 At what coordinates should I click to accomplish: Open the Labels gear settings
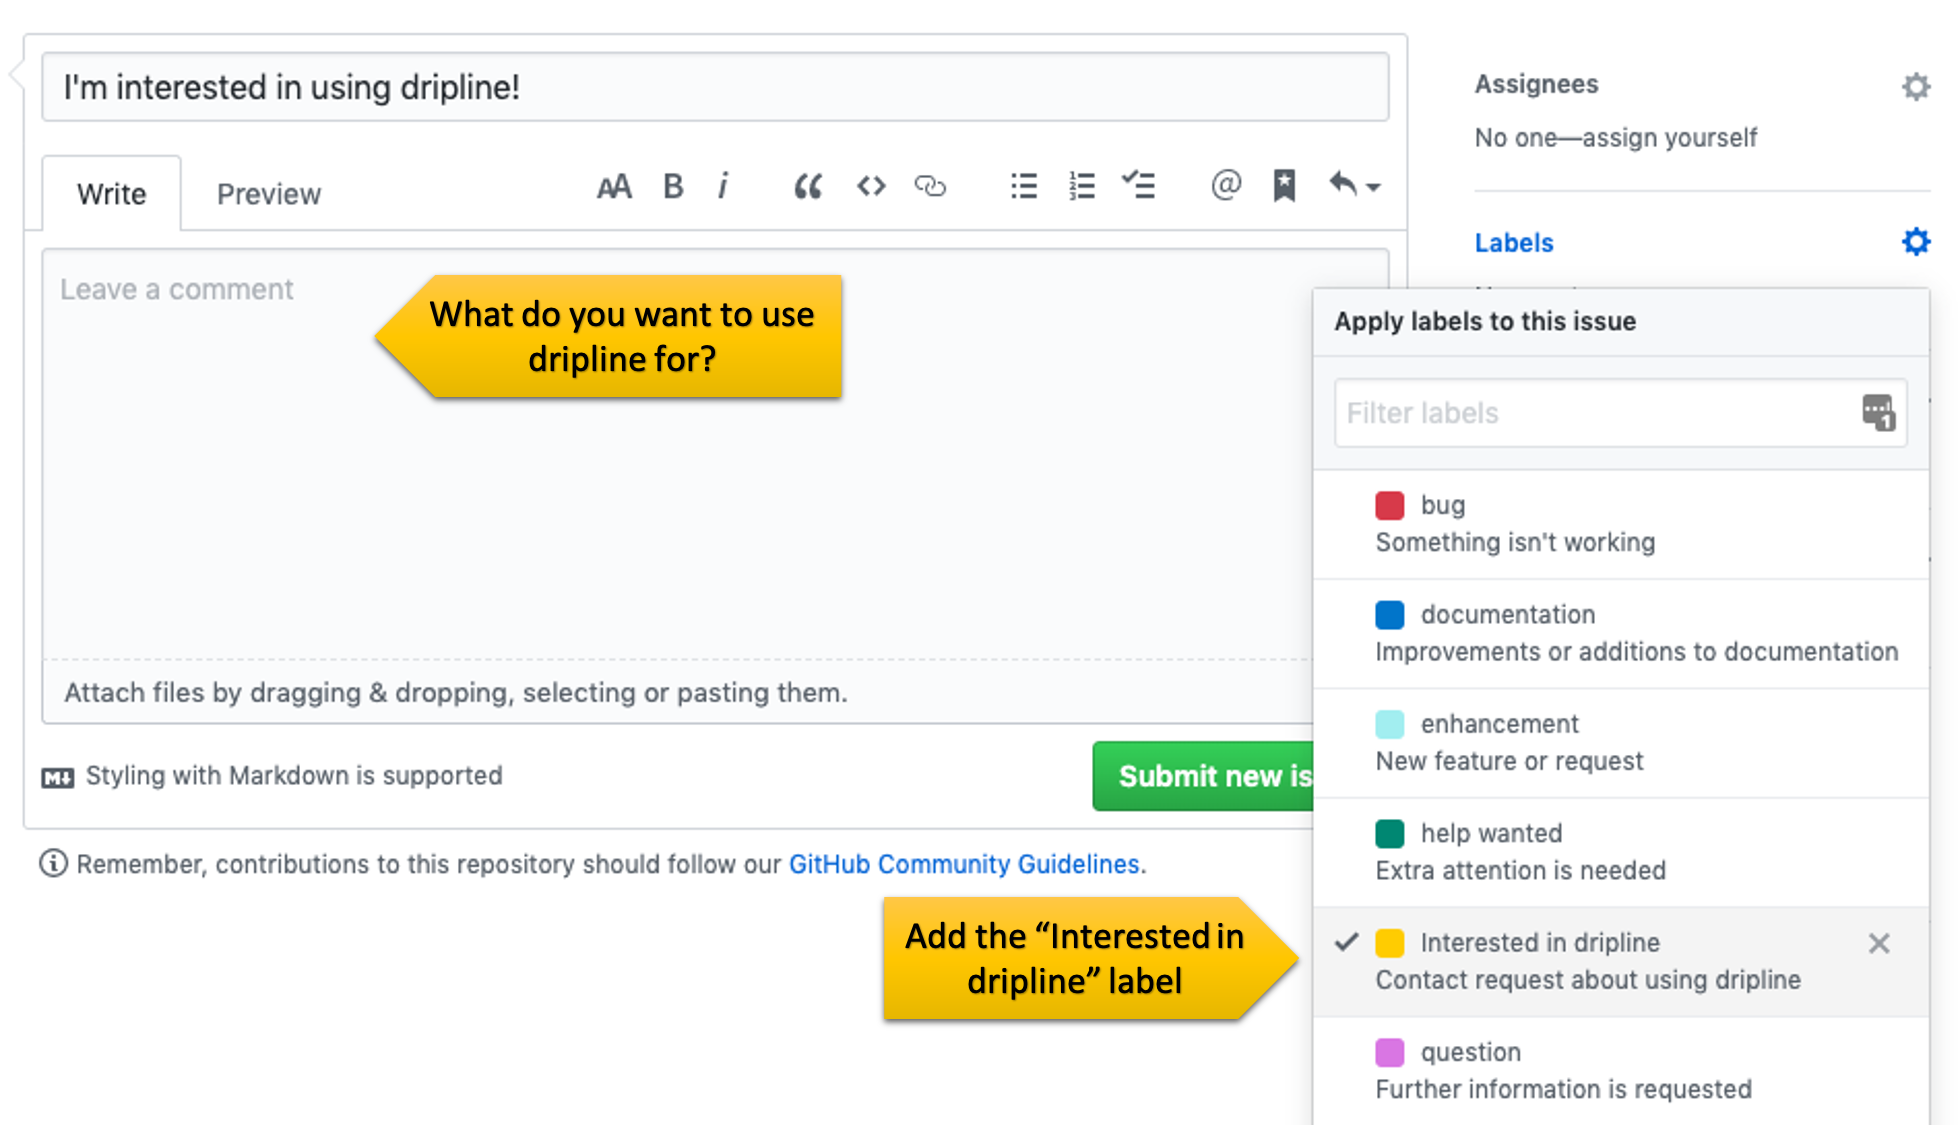(1915, 242)
